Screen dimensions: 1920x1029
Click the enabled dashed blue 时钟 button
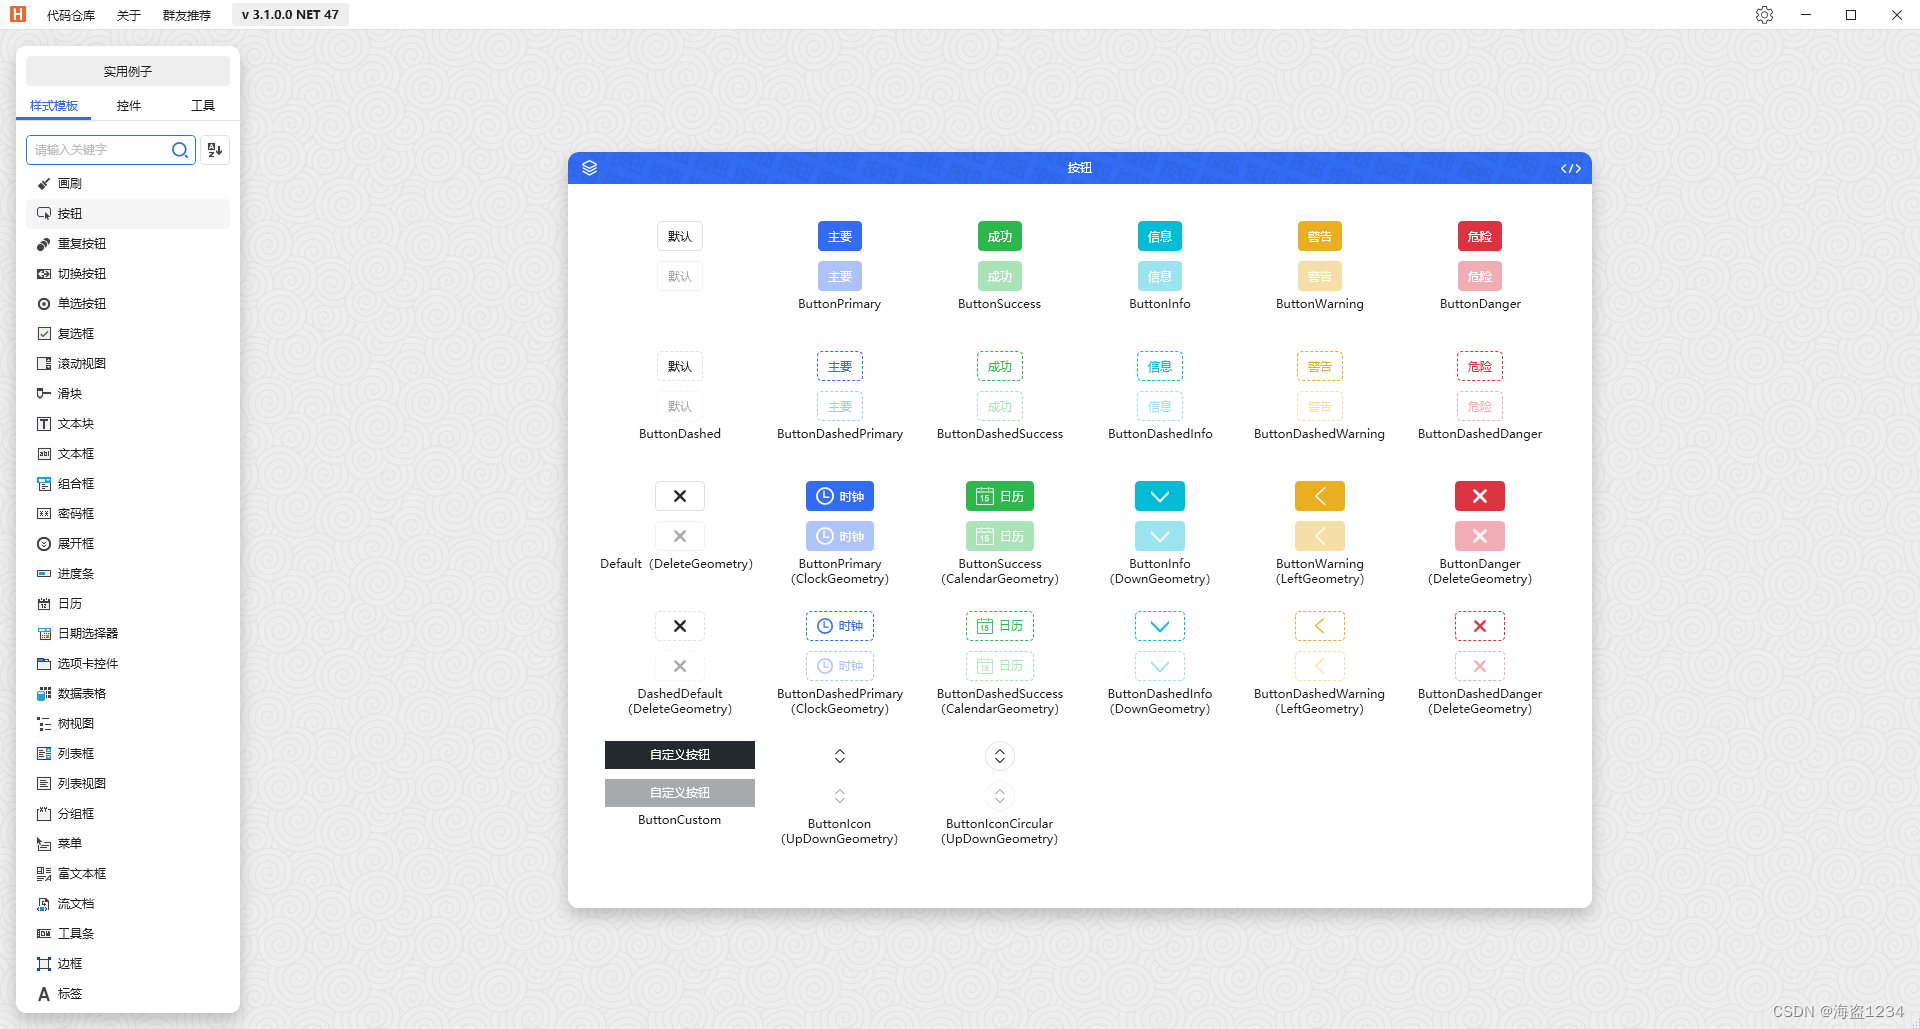[840, 626]
